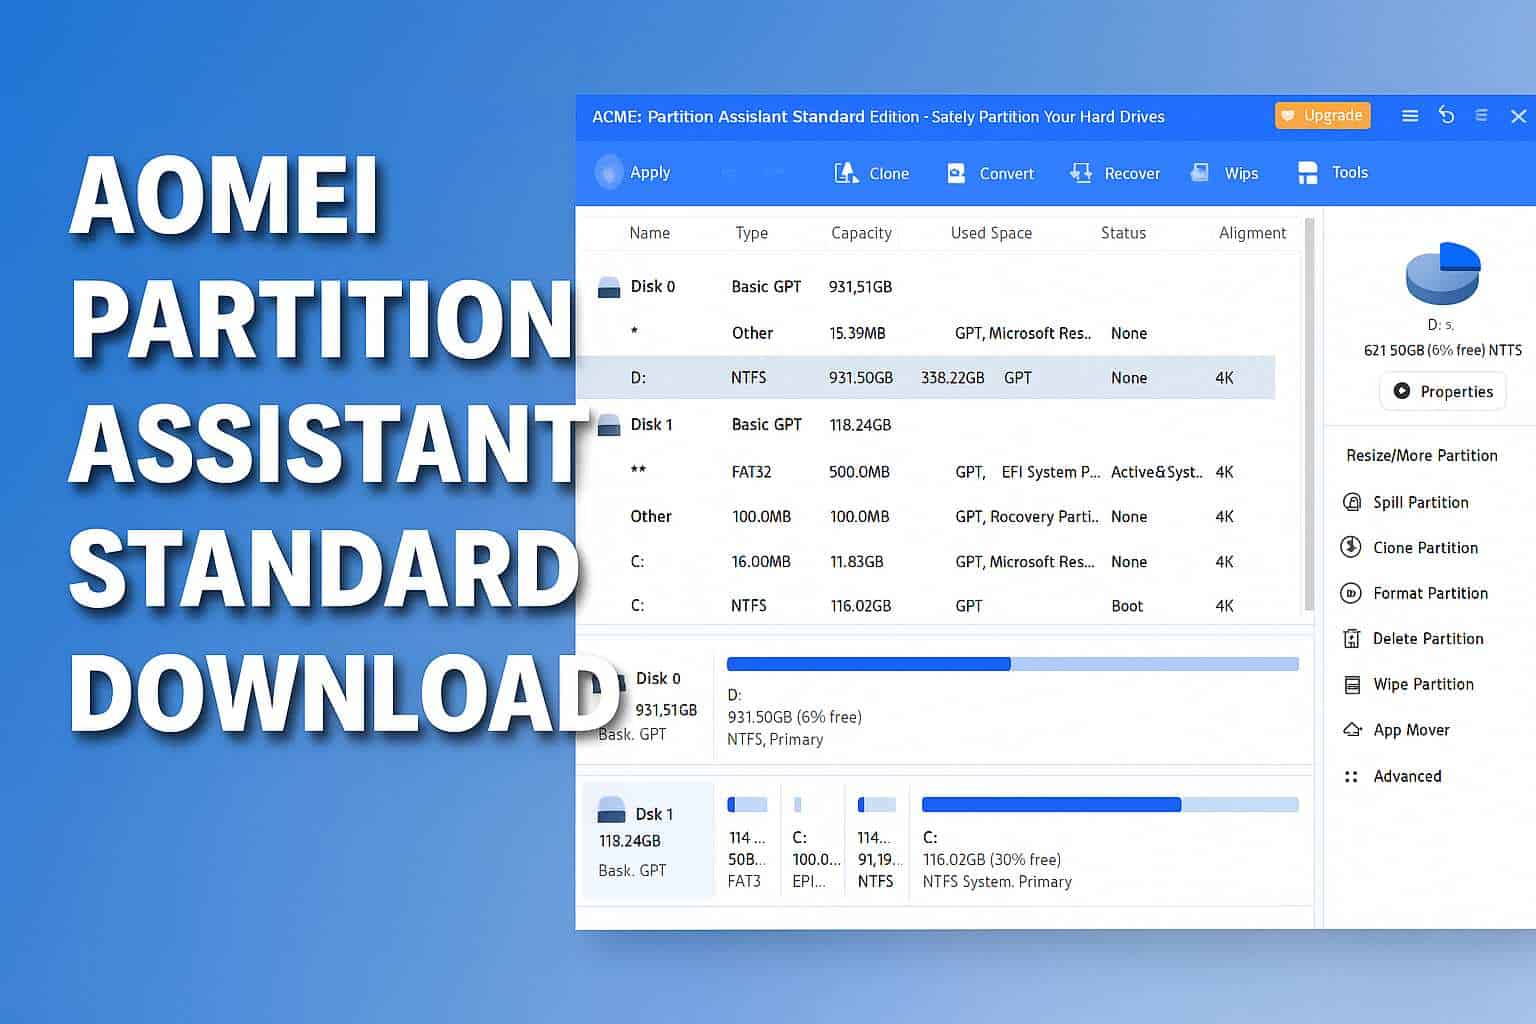Image resolution: width=1536 pixels, height=1024 pixels.
Task: Click the partition list vertical scrollbar
Action: [x=1309, y=415]
